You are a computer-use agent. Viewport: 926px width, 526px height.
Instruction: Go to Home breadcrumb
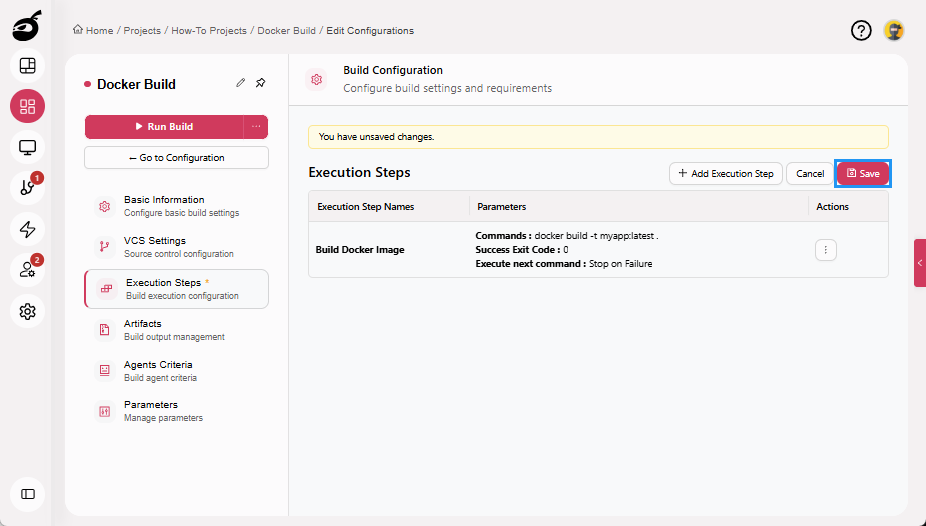(93, 30)
